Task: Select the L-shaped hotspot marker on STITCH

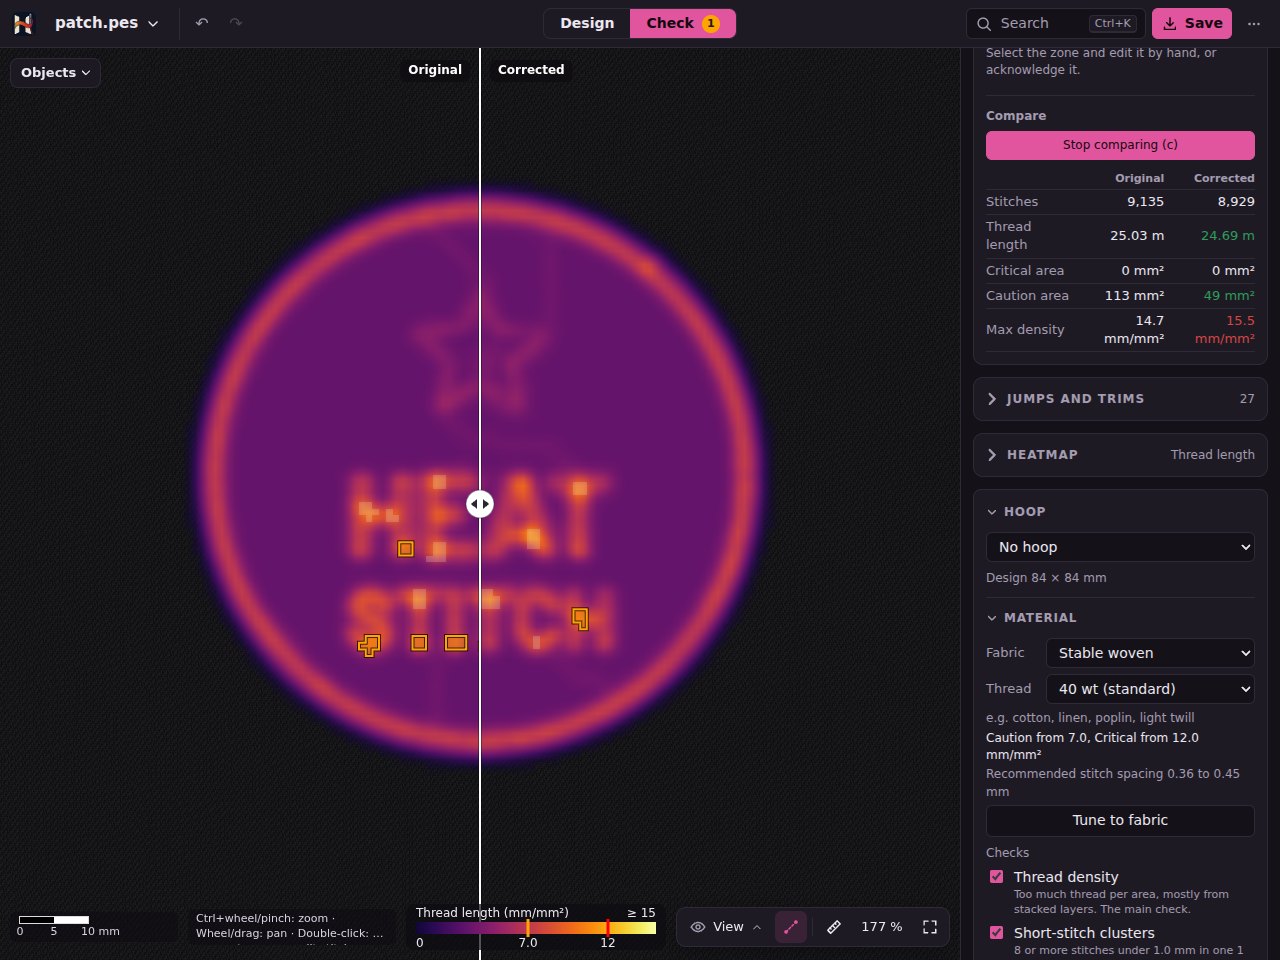Action: (x=580, y=619)
